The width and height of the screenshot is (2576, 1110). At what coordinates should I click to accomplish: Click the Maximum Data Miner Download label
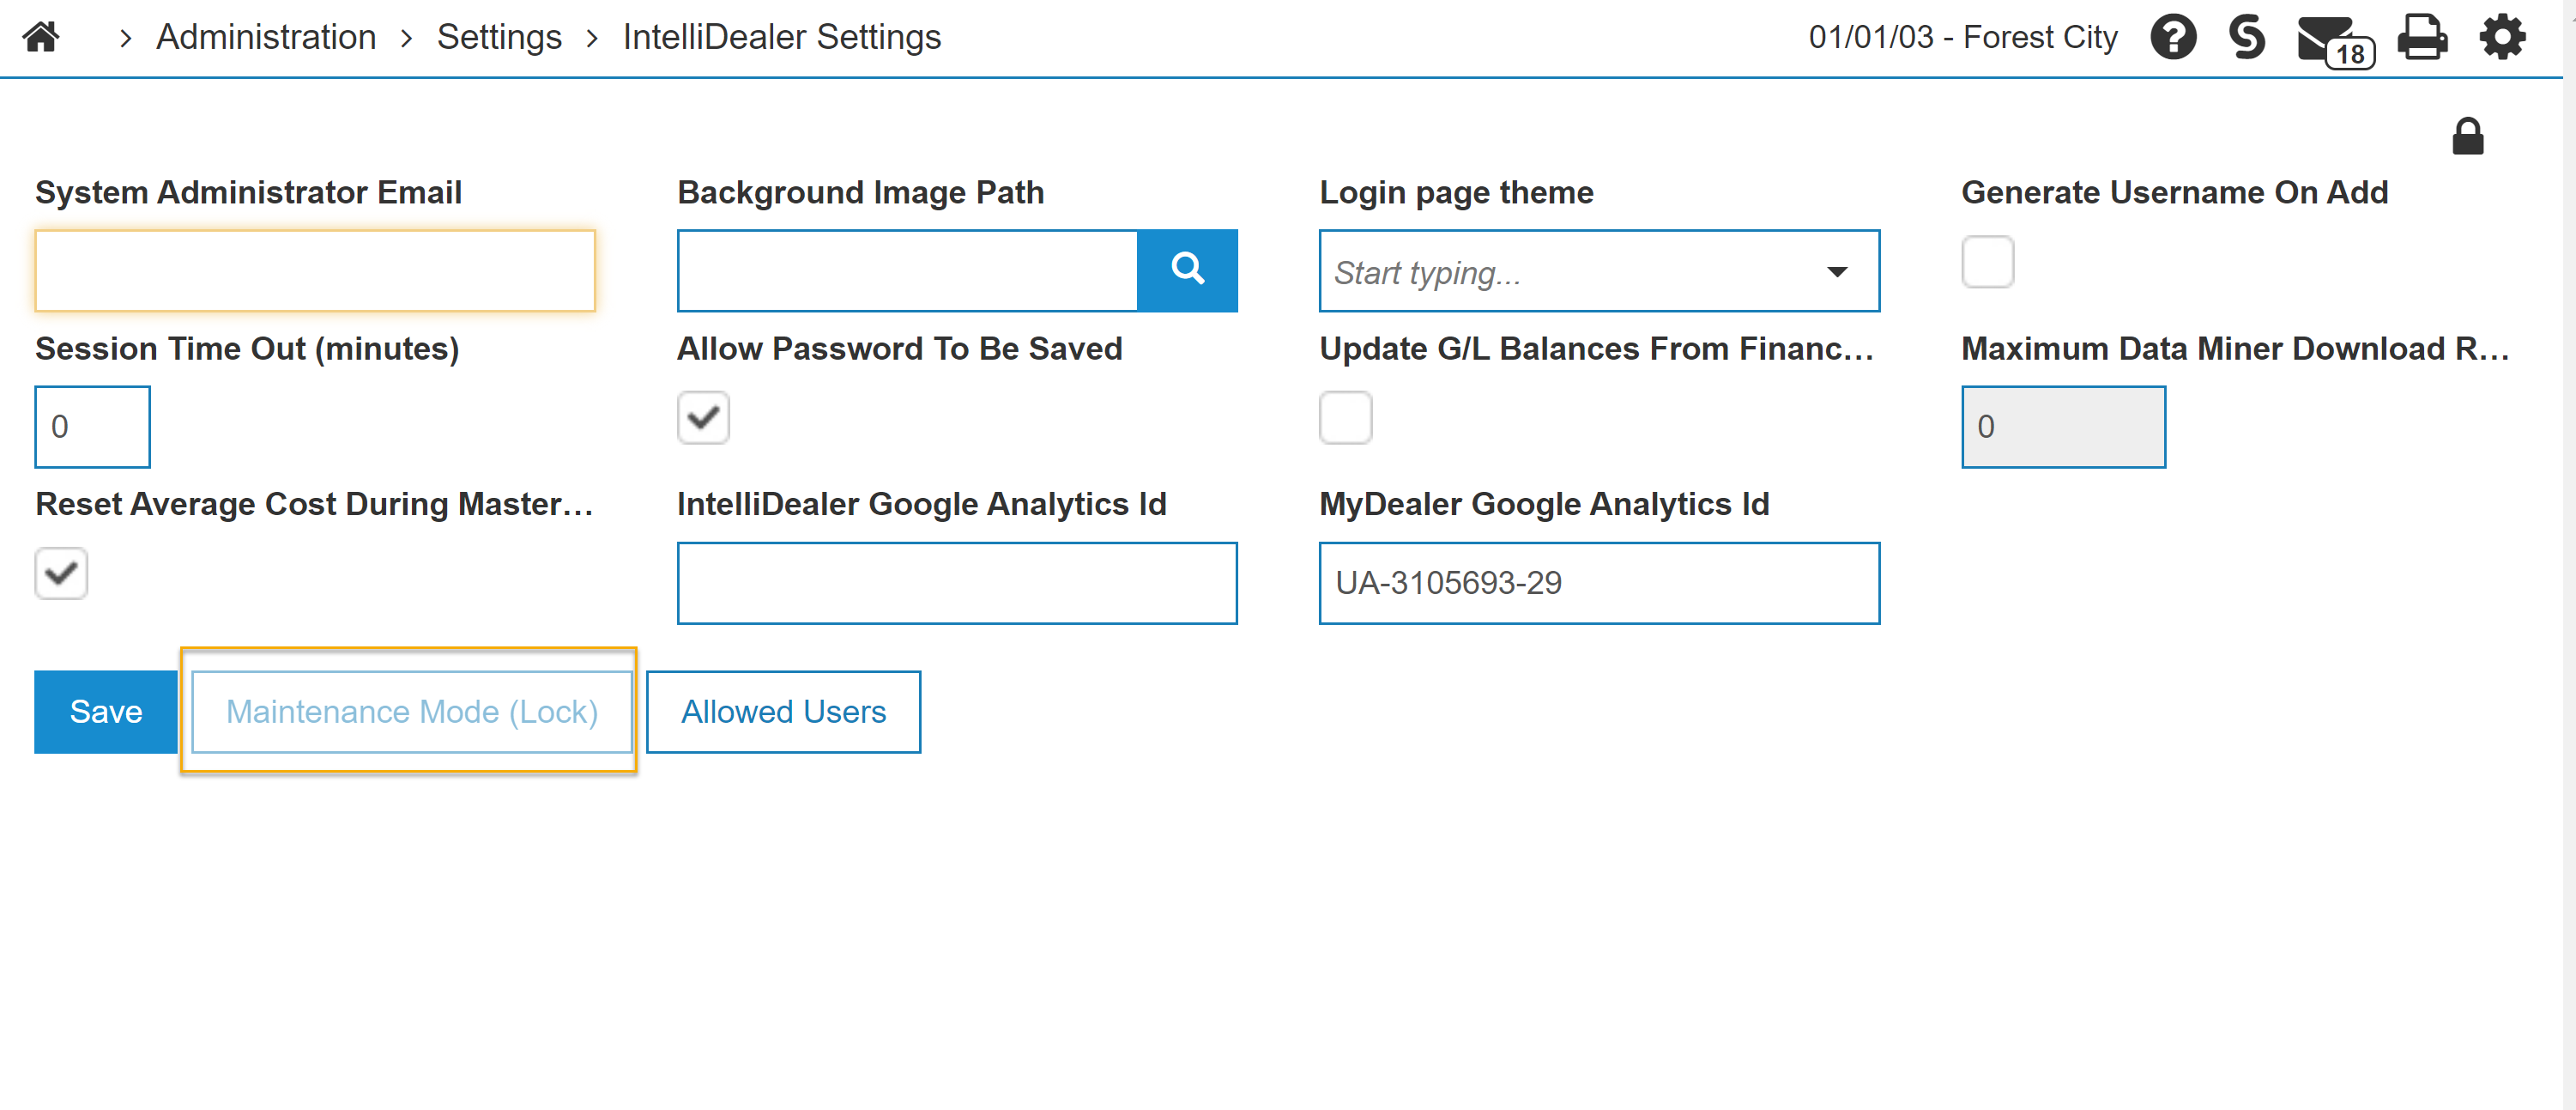tap(2235, 348)
